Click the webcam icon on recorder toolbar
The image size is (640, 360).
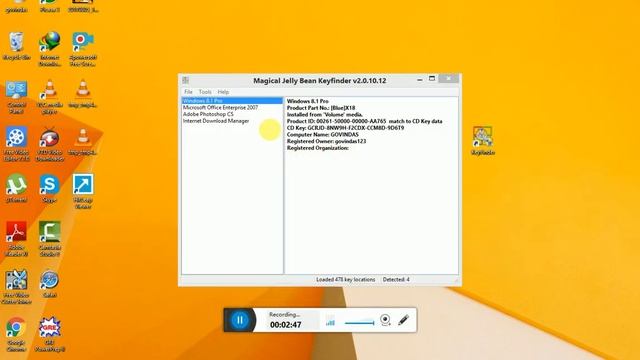[385, 320]
